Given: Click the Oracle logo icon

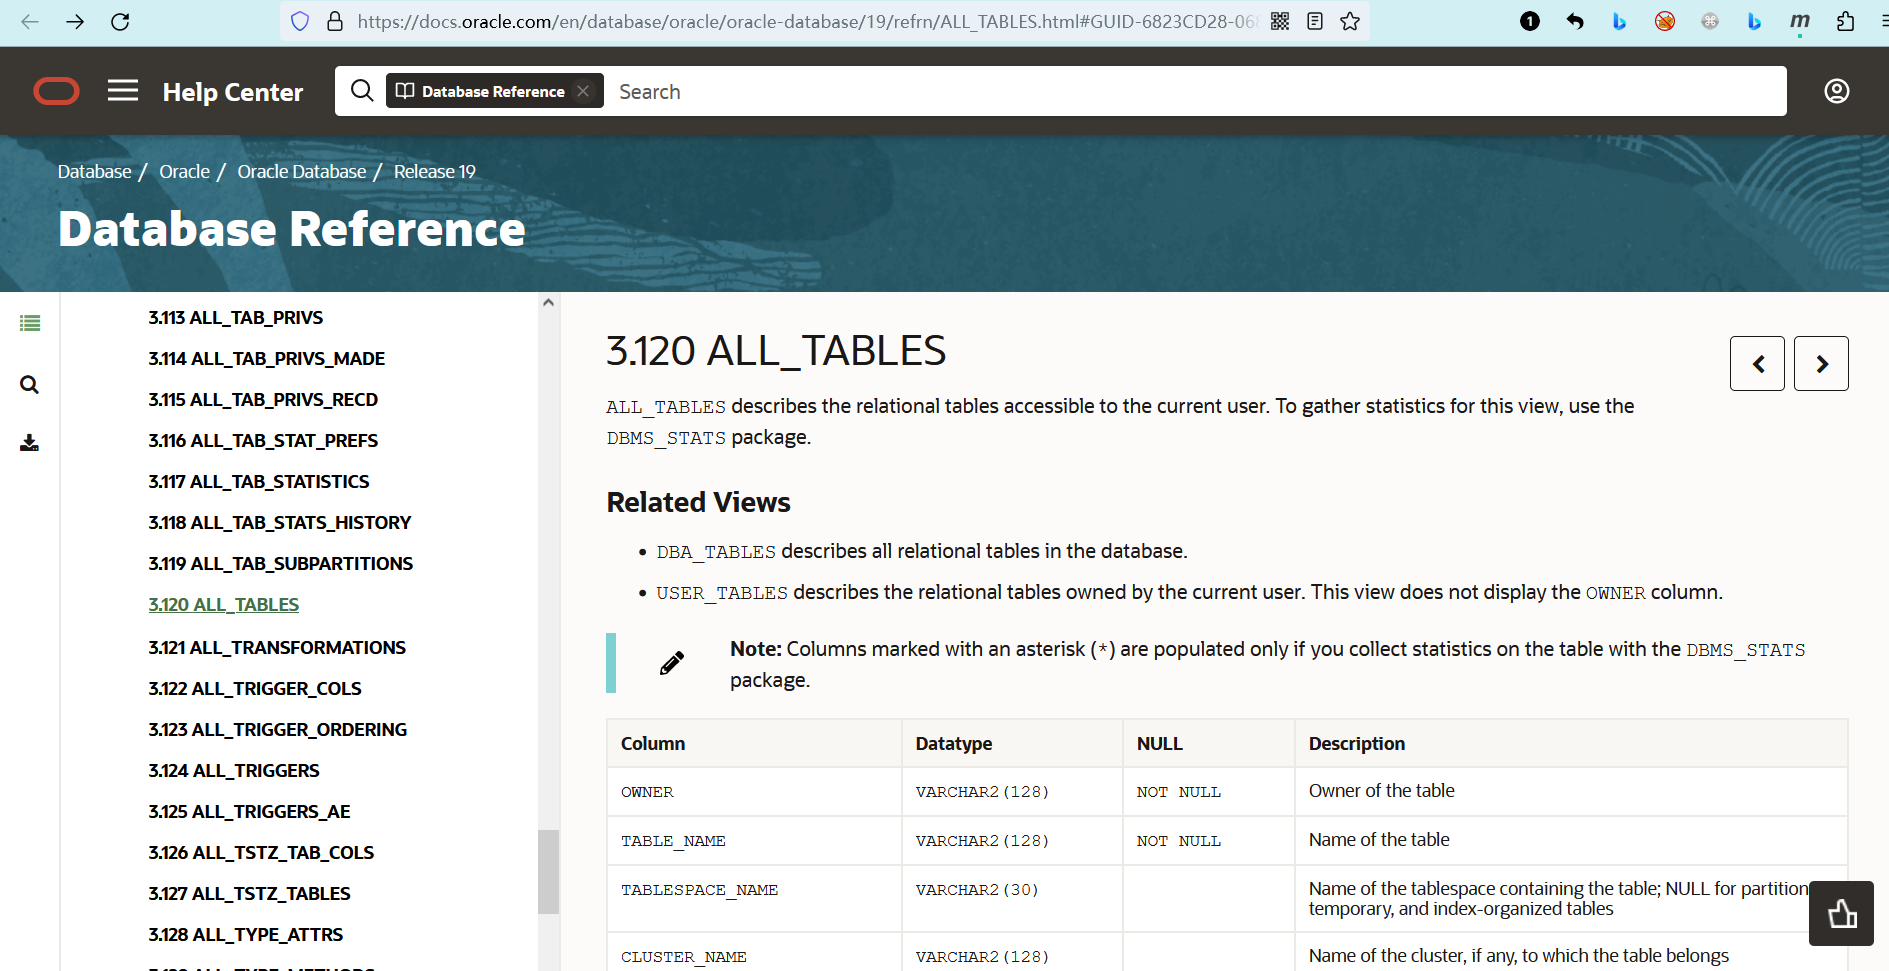Looking at the screenshot, I should click(56, 92).
